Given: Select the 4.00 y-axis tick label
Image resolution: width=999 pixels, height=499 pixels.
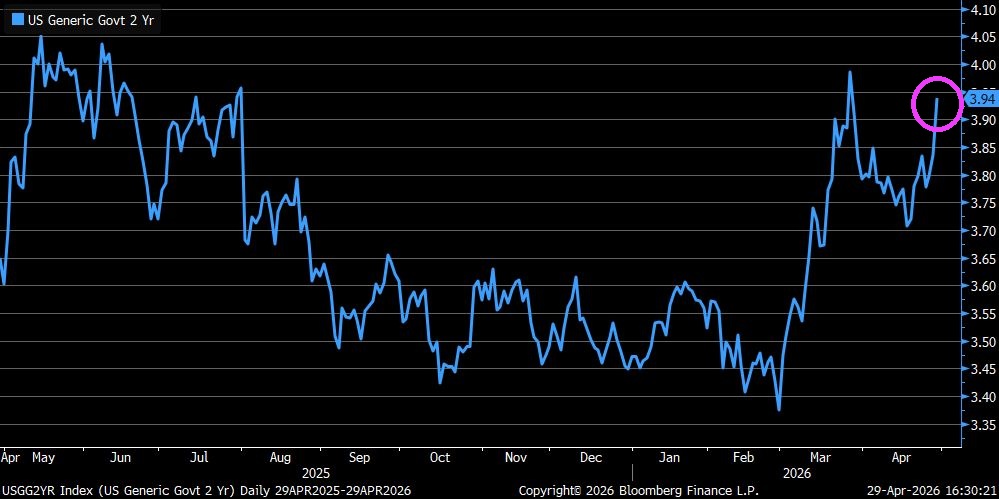Looking at the screenshot, I should tap(982, 65).
